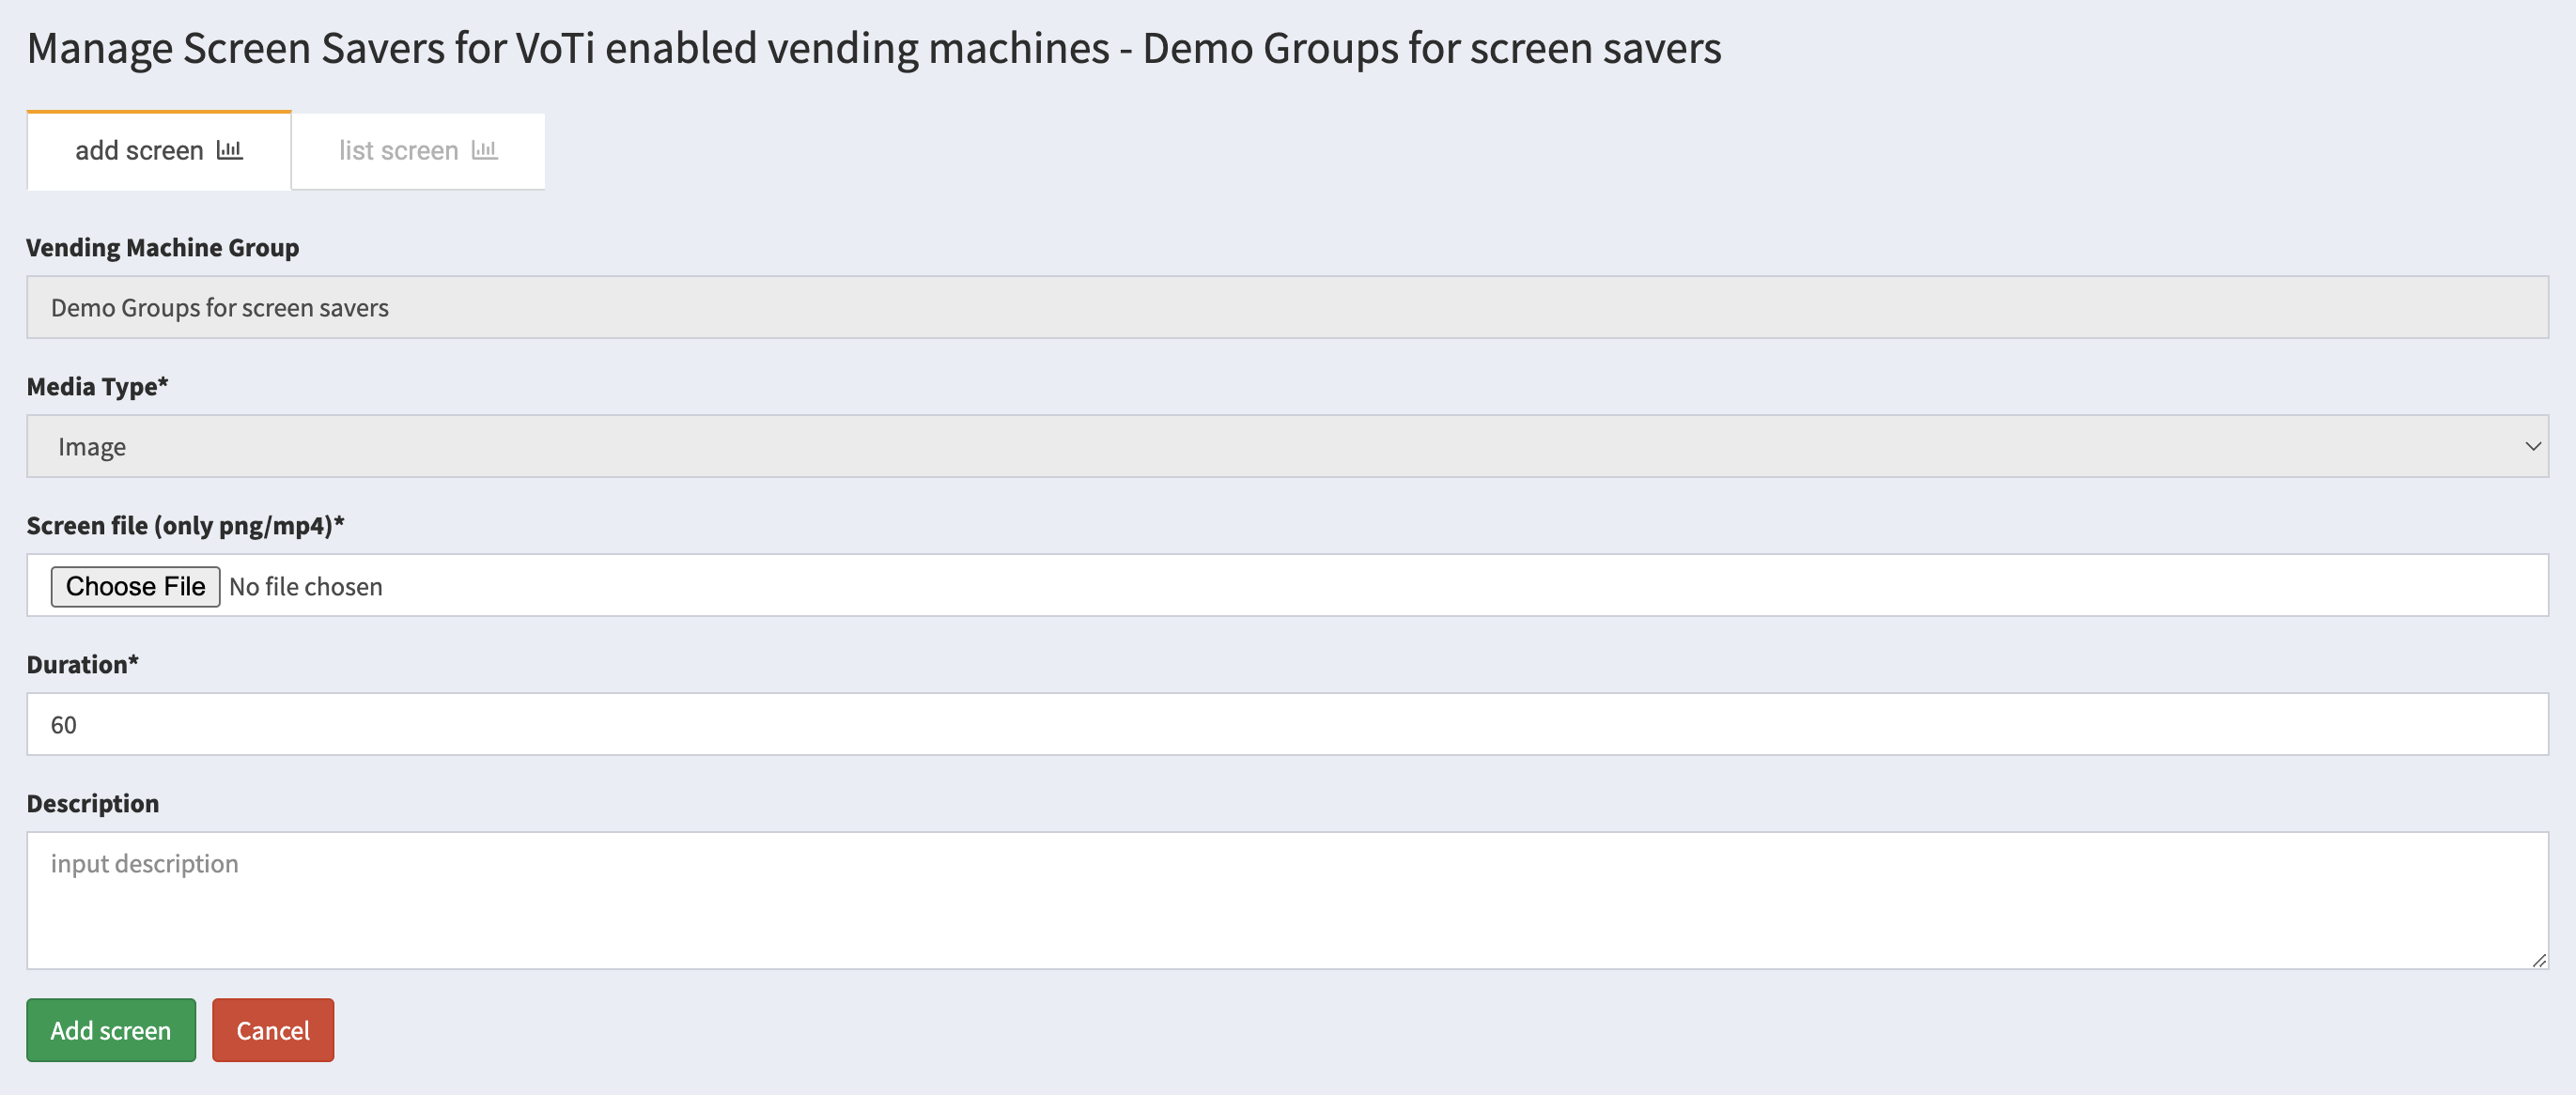Click the red Cancel button
This screenshot has height=1095, width=2576.
(x=272, y=1030)
